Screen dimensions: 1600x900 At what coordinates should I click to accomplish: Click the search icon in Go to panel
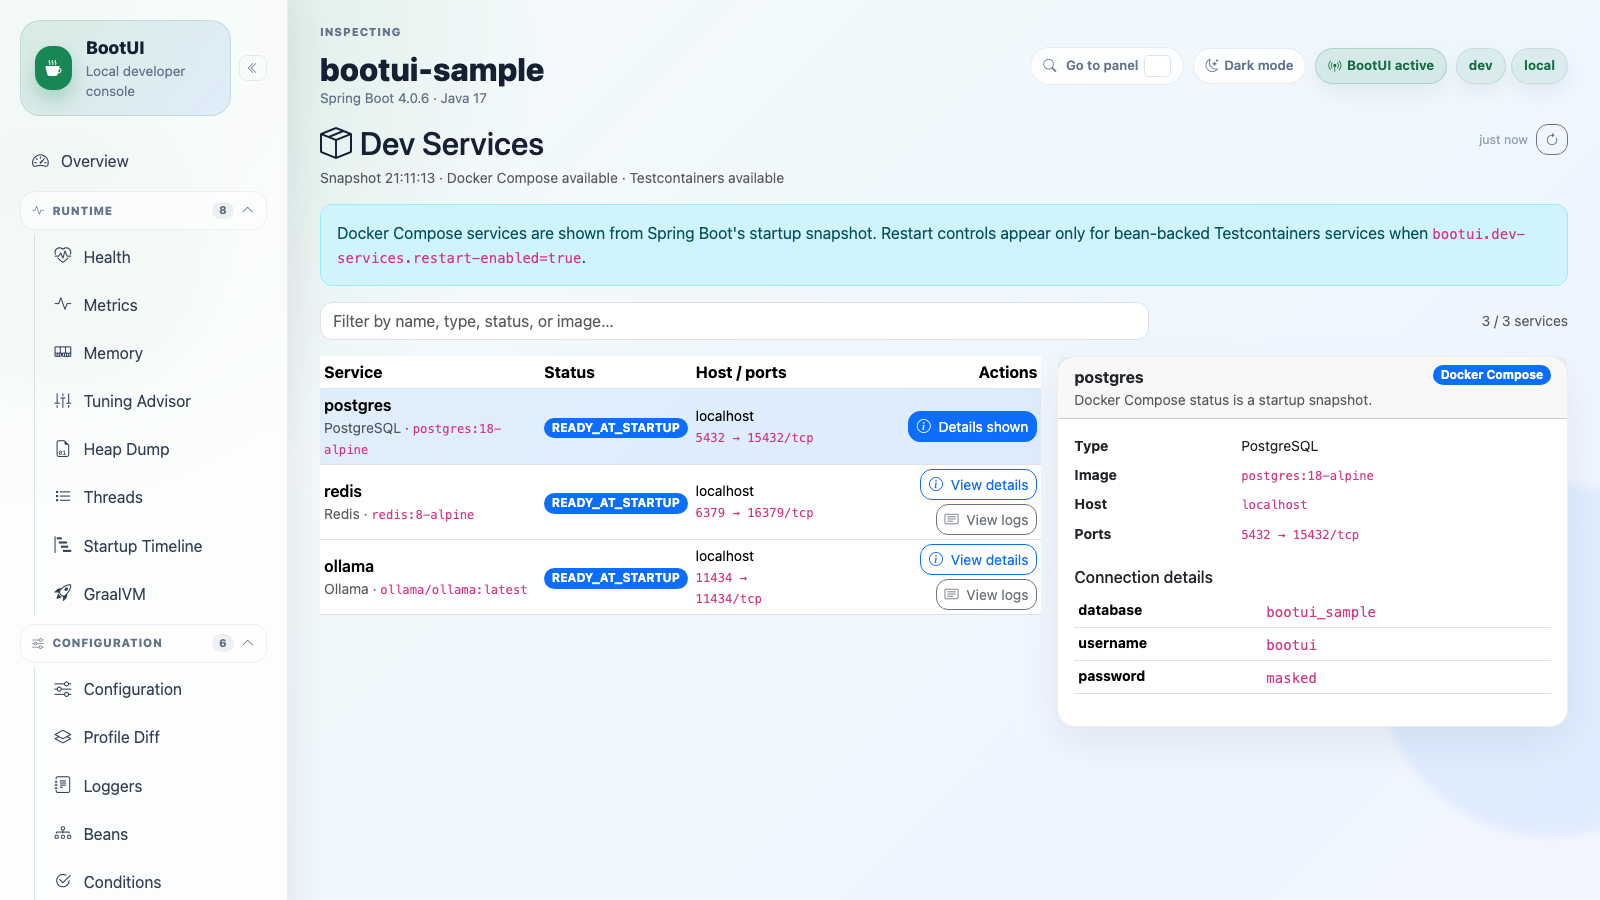coord(1050,66)
